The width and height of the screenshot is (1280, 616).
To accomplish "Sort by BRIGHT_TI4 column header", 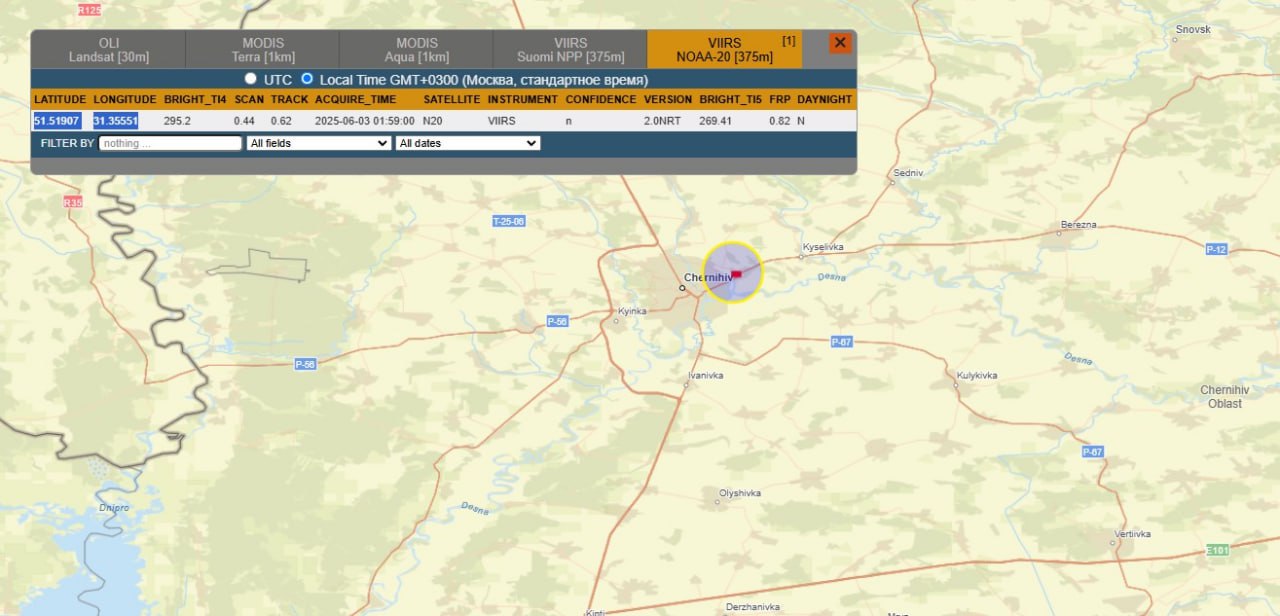I will coord(196,100).
